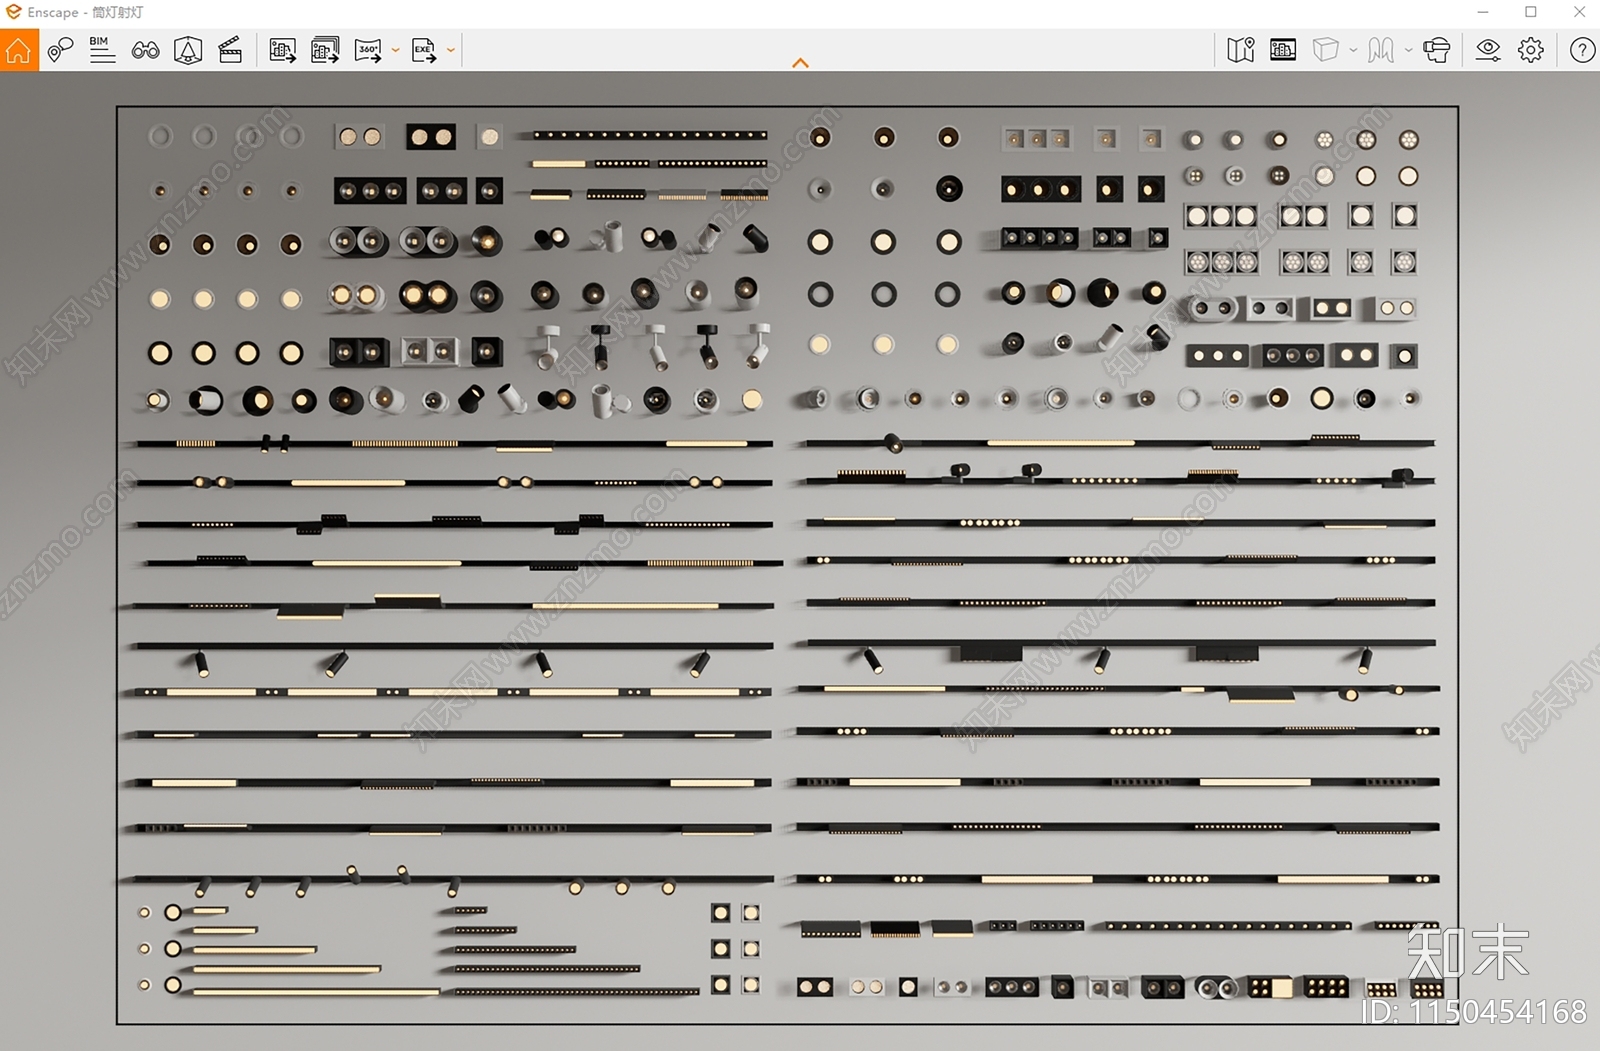The image size is (1600, 1051).
Task: Close the Enscape window
Action: tap(1579, 12)
